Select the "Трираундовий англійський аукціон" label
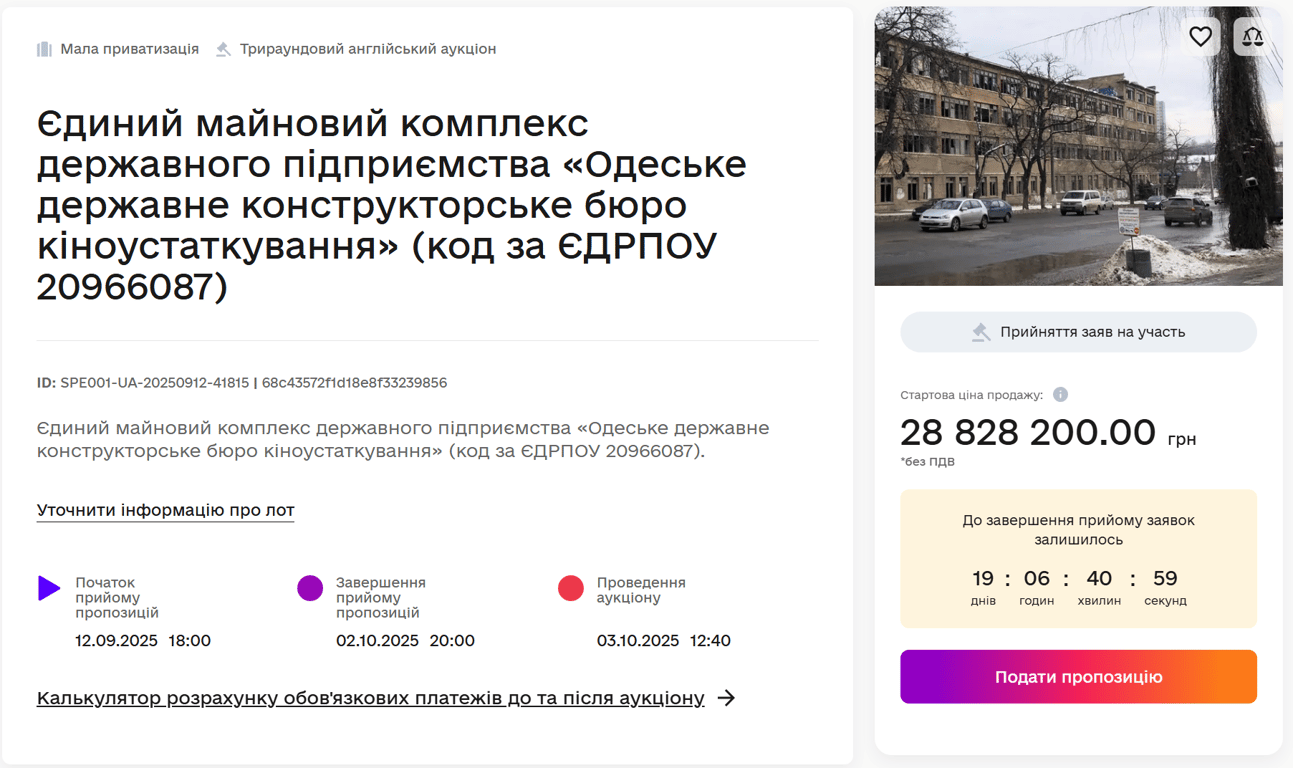1293x768 pixels. click(366, 47)
